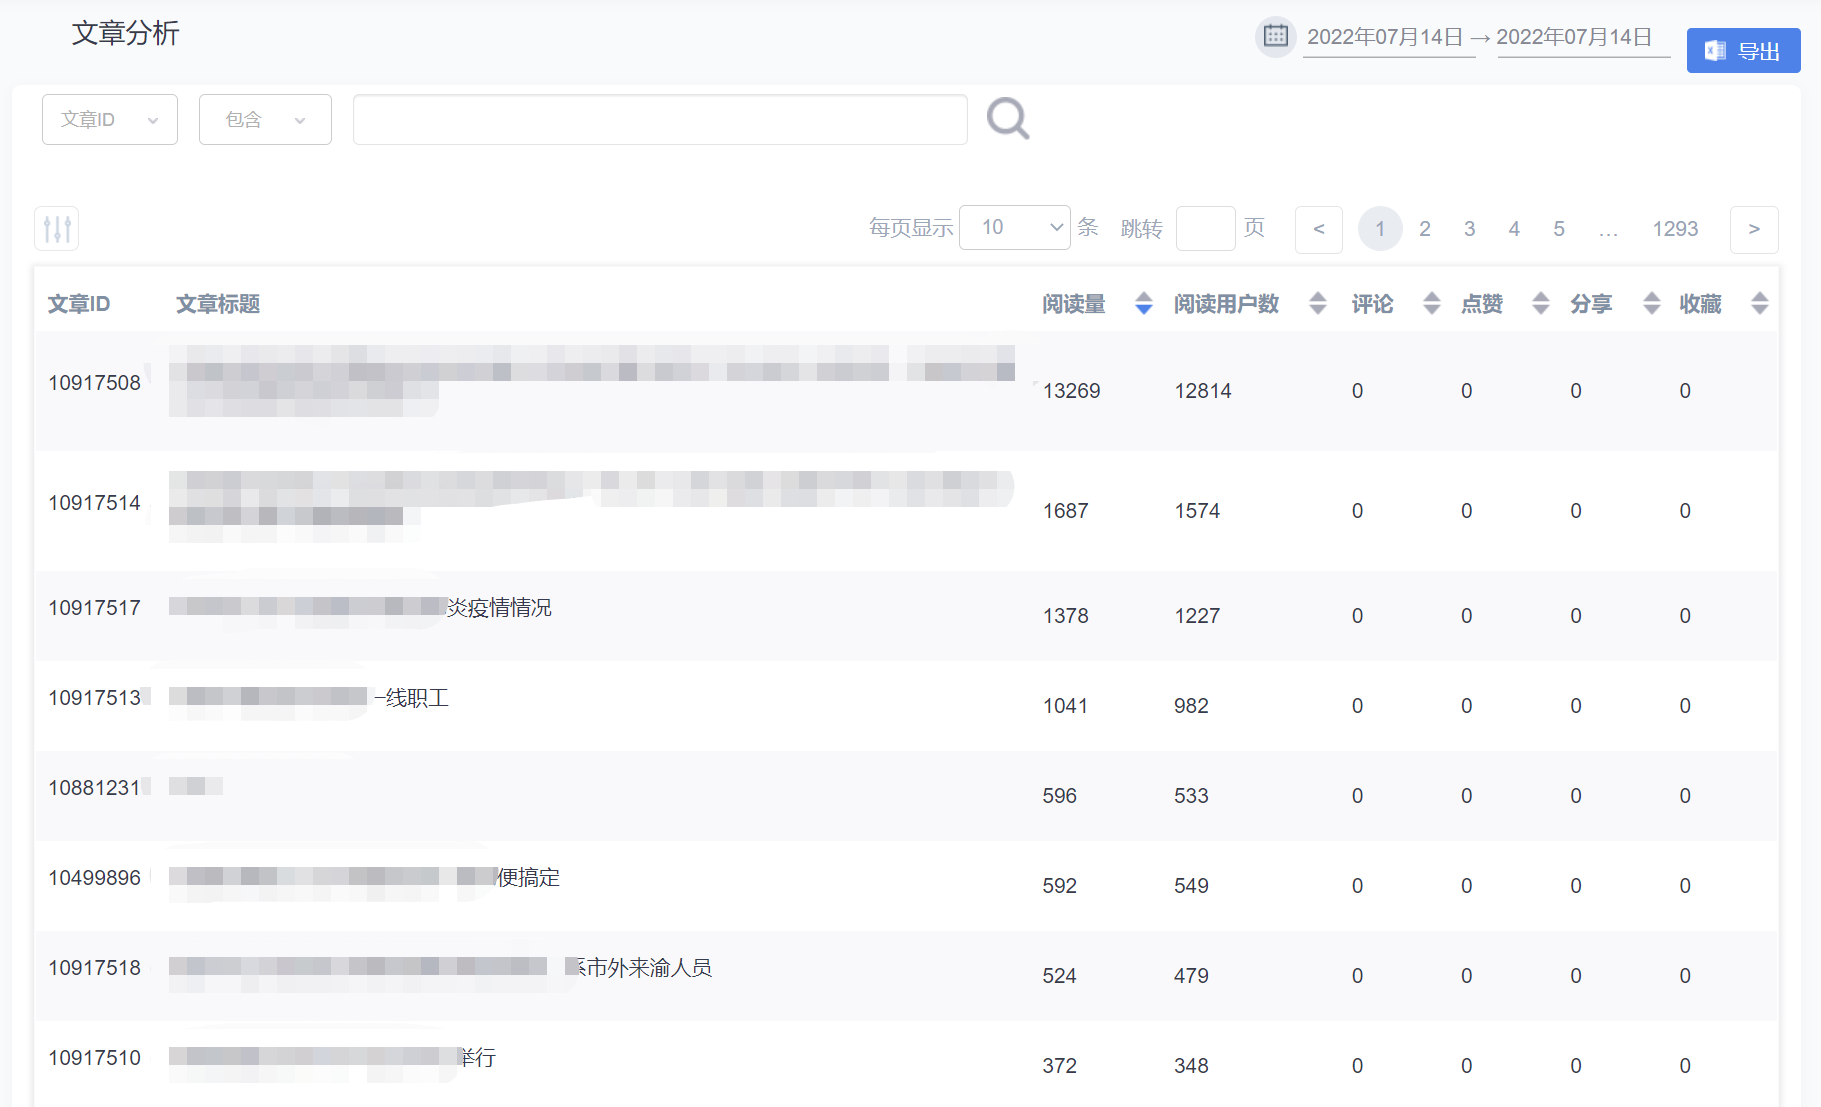Open the 文章ID field dropdown
The width and height of the screenshot is (1821, 1107).
pyautogui.click(x=110, y=120)
